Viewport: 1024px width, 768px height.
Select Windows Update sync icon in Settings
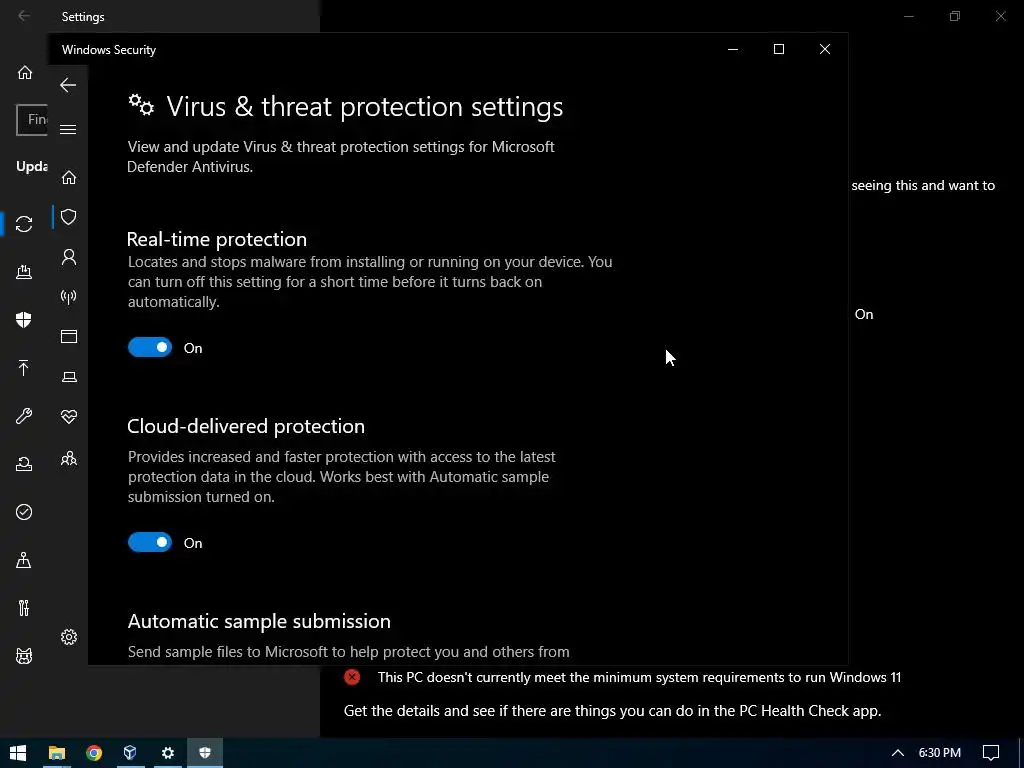point(24,224)
